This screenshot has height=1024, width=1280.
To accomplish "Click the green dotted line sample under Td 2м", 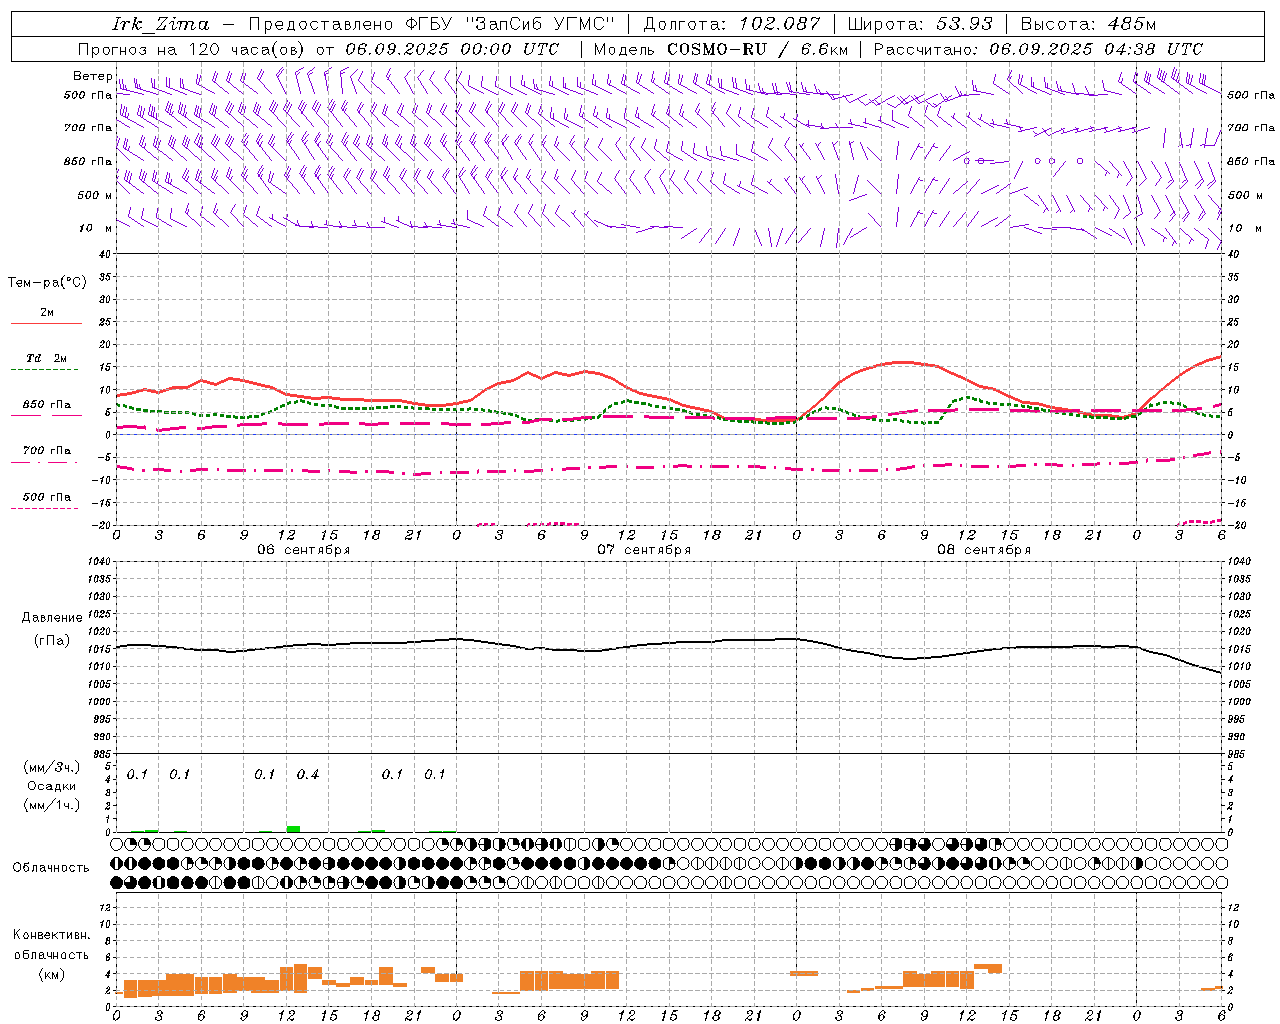I will (45, 370).
